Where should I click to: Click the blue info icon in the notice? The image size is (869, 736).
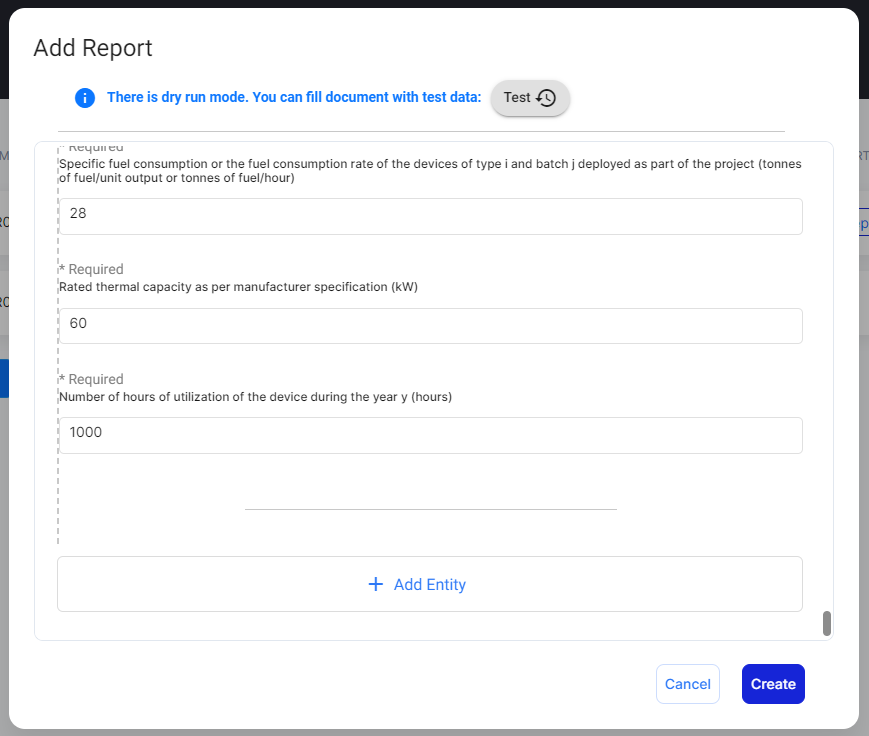tap(85, 97)
